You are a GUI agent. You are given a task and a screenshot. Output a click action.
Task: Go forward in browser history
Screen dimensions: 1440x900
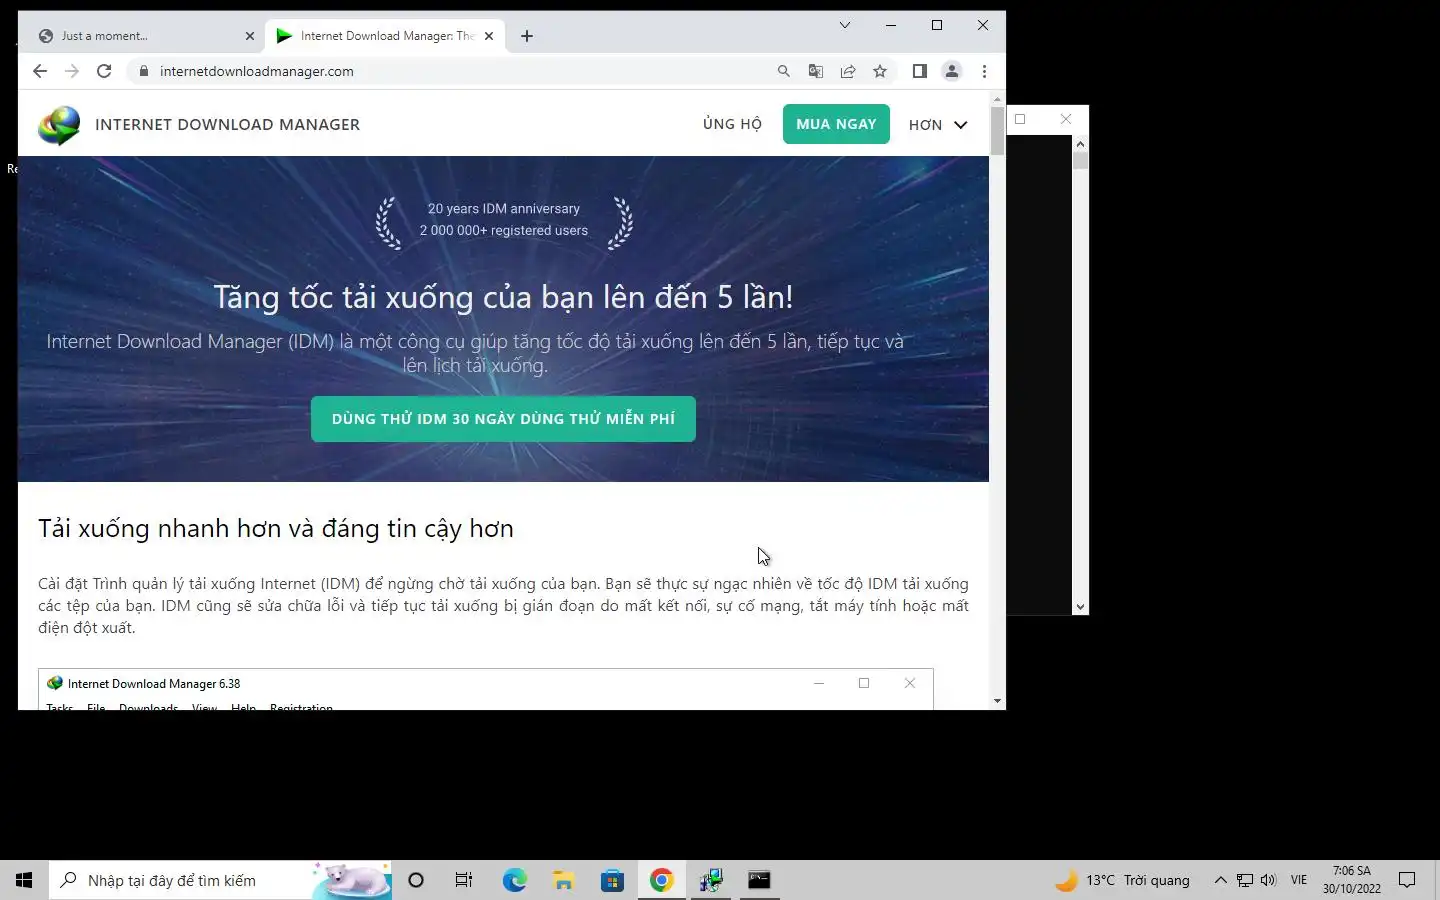(72, 71)
